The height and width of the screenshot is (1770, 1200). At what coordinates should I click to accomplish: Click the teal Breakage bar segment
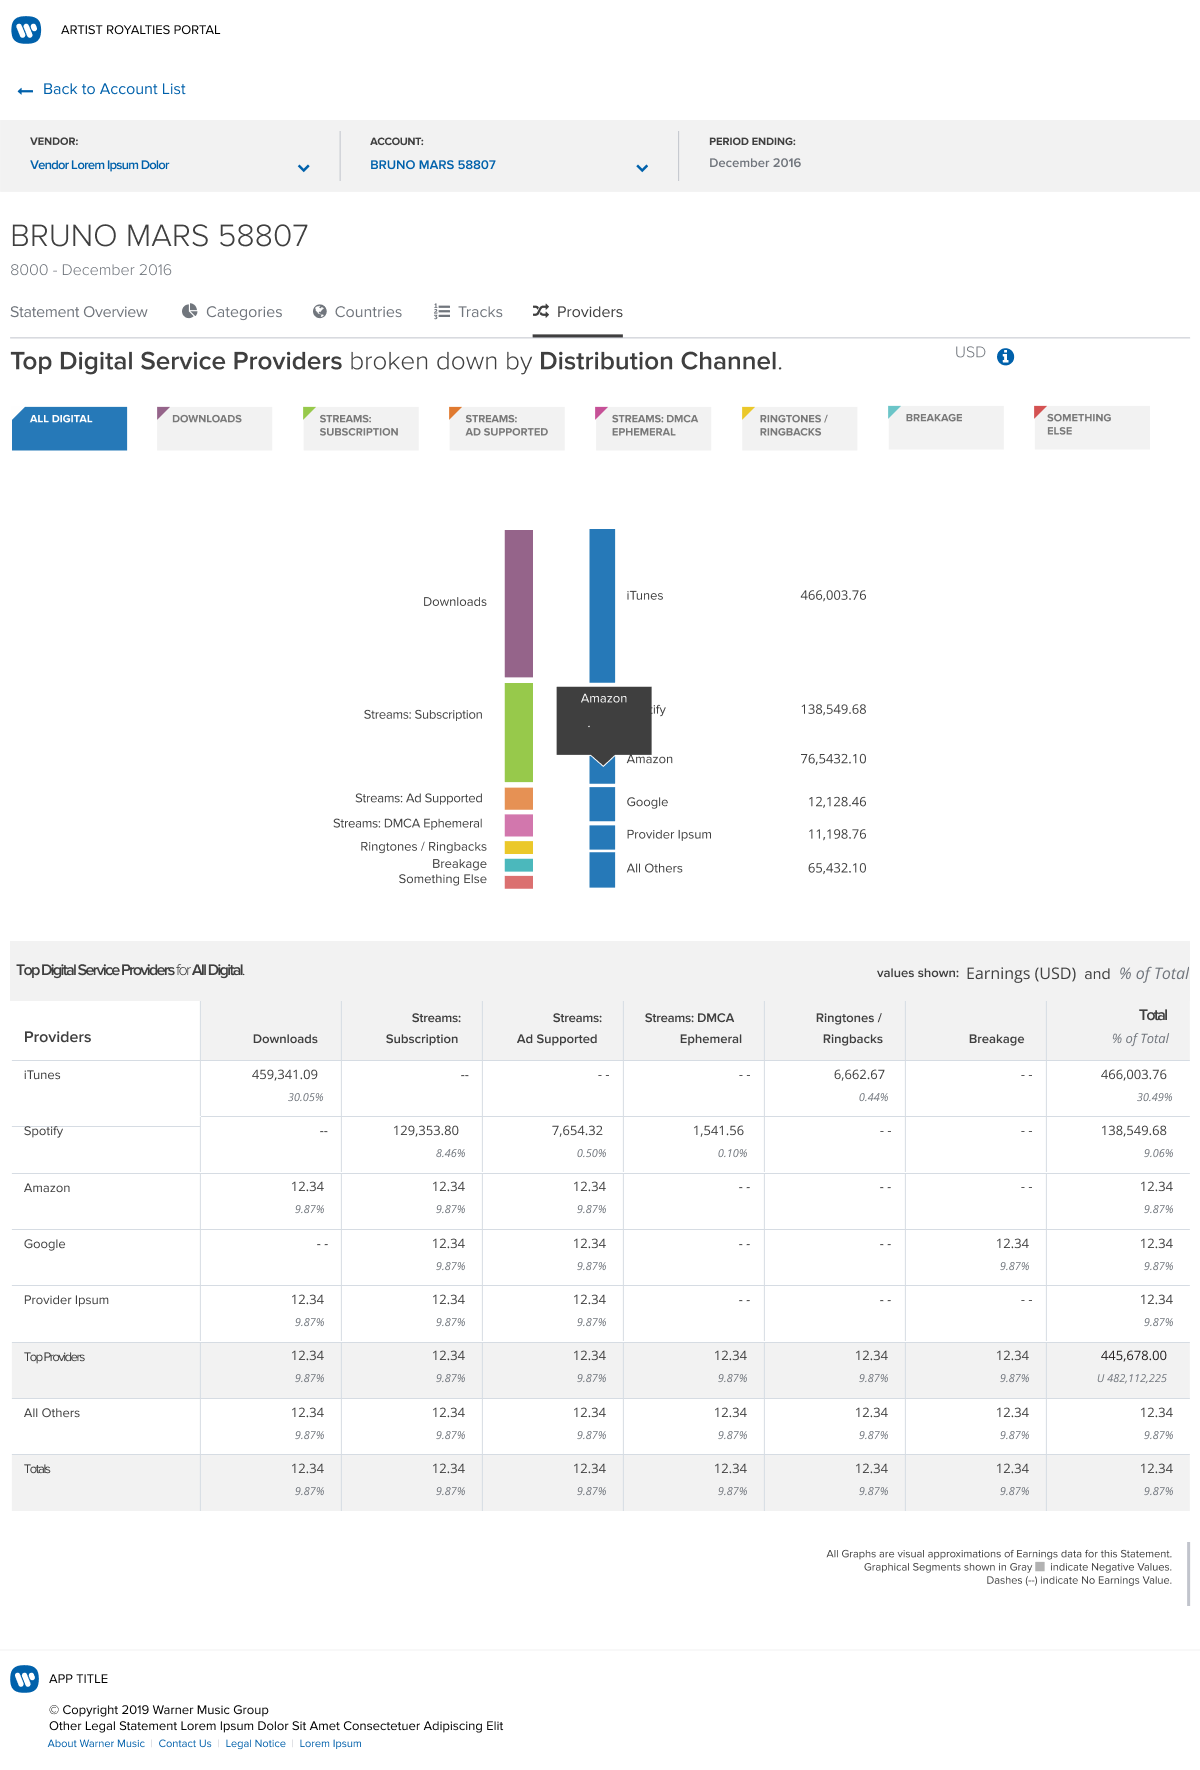pos(519,865)
